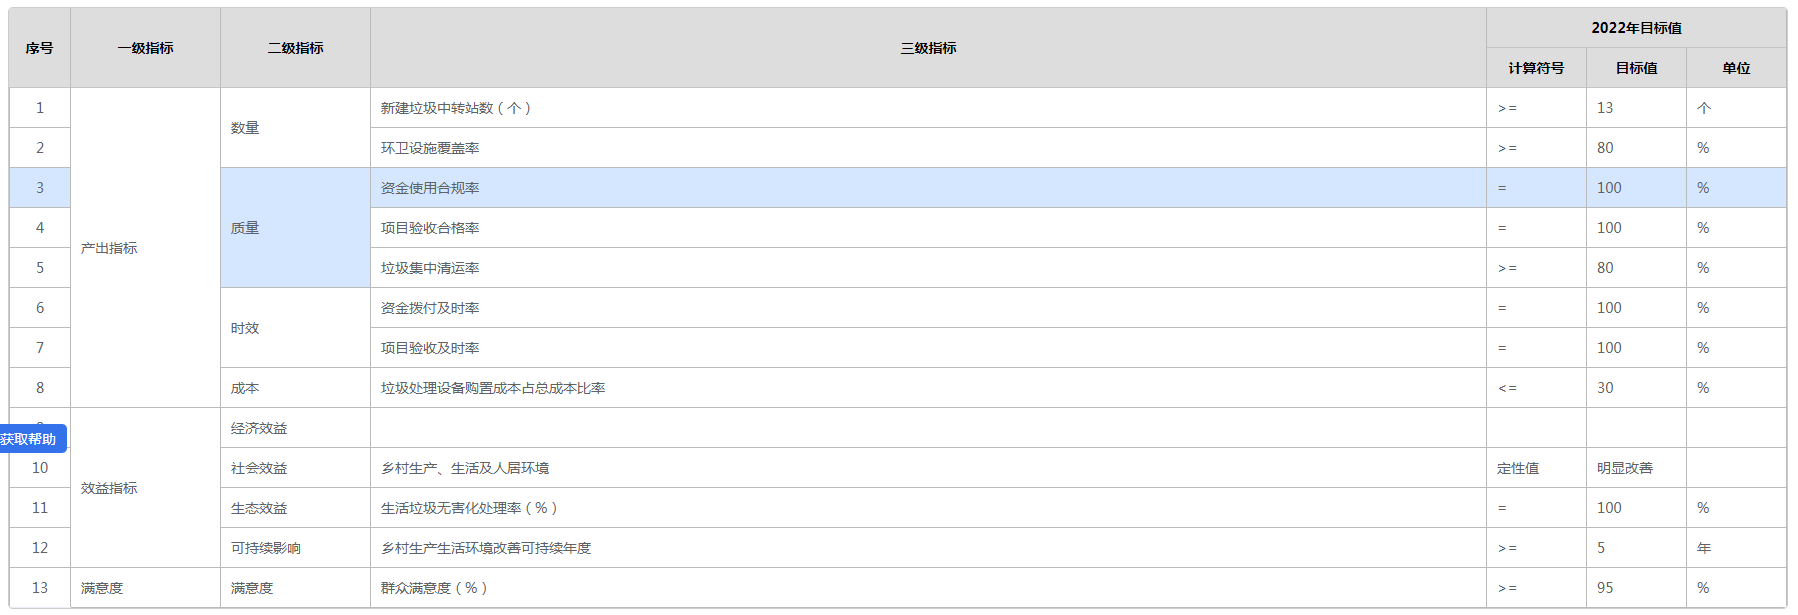
Task: Select the 群众满意度（%） indicator cell
Action: pos(435,588)
